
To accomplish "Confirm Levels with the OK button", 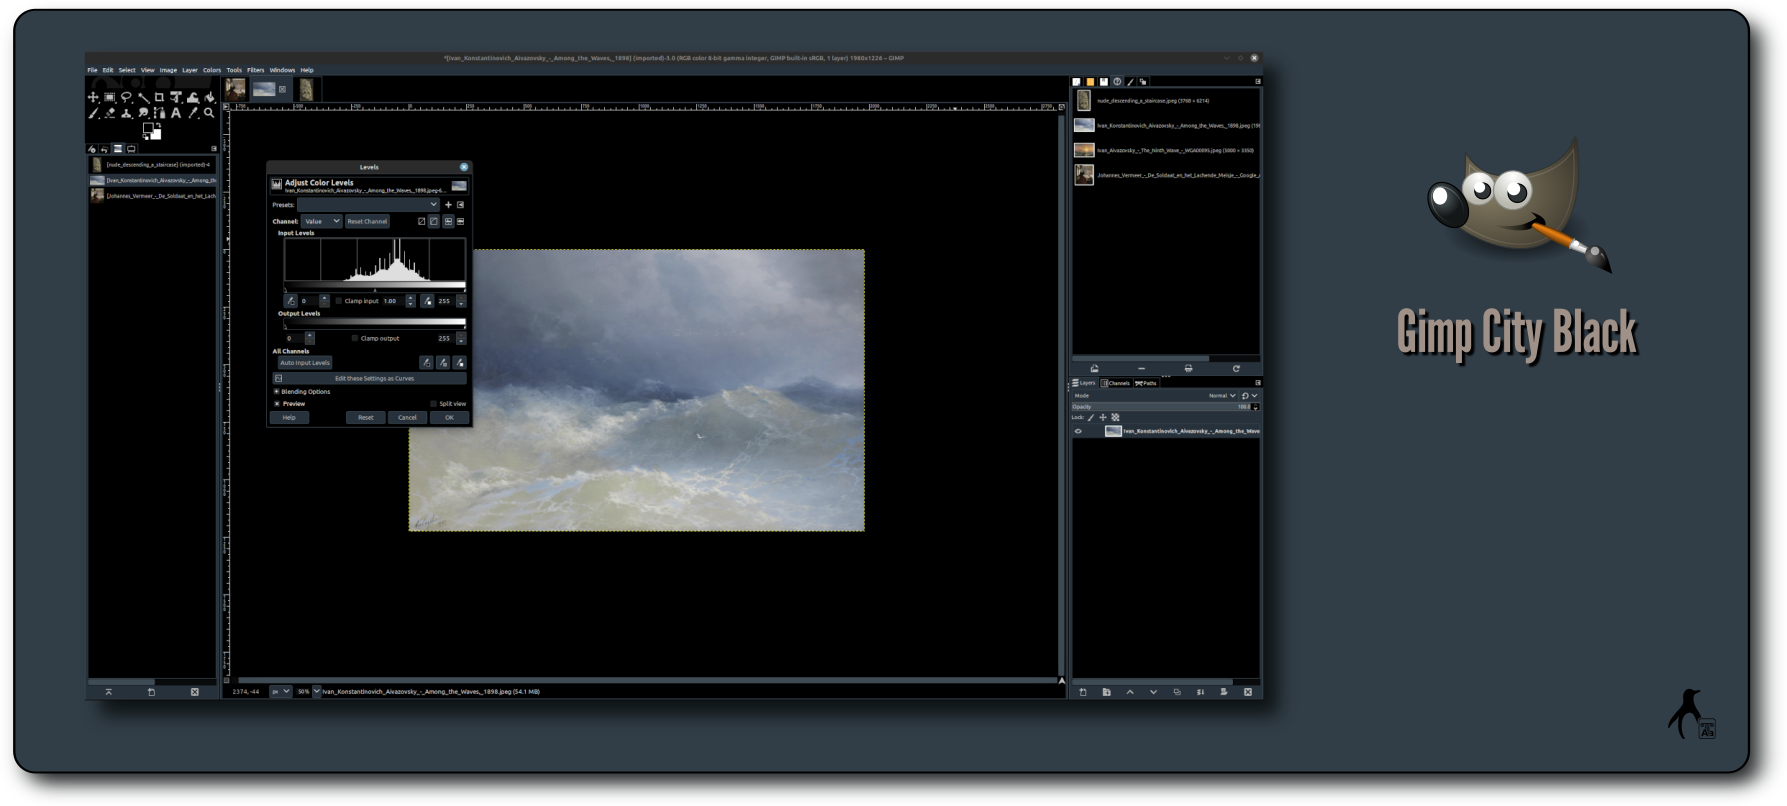I will point(449,418).
